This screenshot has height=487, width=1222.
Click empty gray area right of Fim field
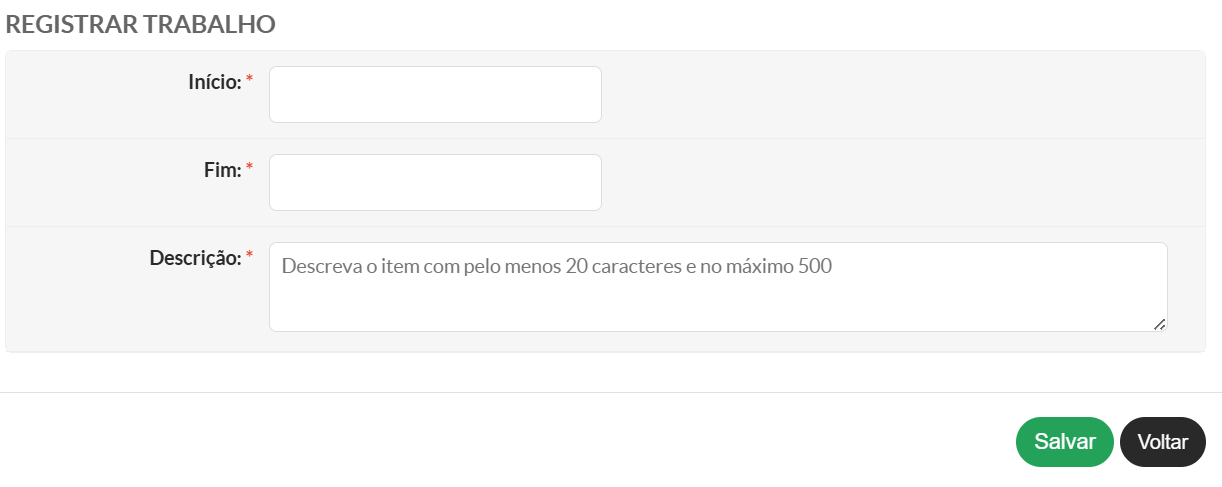pyautogui.click(x=900, y=183)
